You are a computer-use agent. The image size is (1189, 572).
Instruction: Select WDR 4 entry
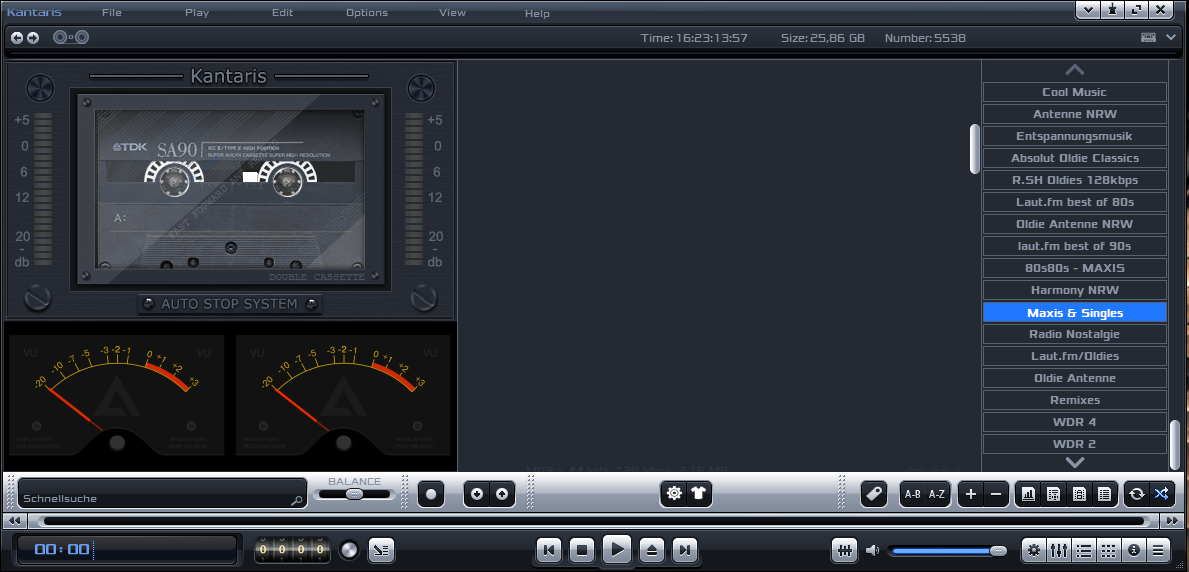pyautogui.click(x=1074, y=422)
